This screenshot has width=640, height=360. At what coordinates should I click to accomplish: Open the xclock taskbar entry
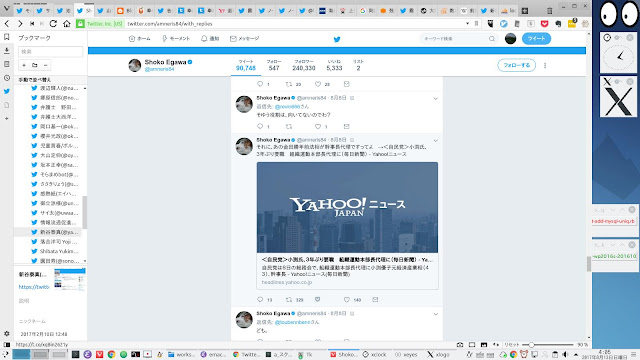(374, 354)
